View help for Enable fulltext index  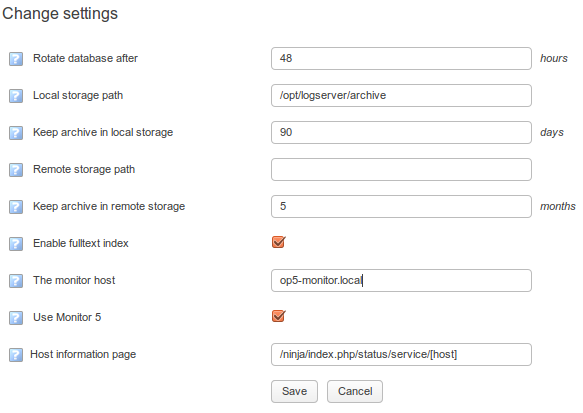[x=16, y=244]
